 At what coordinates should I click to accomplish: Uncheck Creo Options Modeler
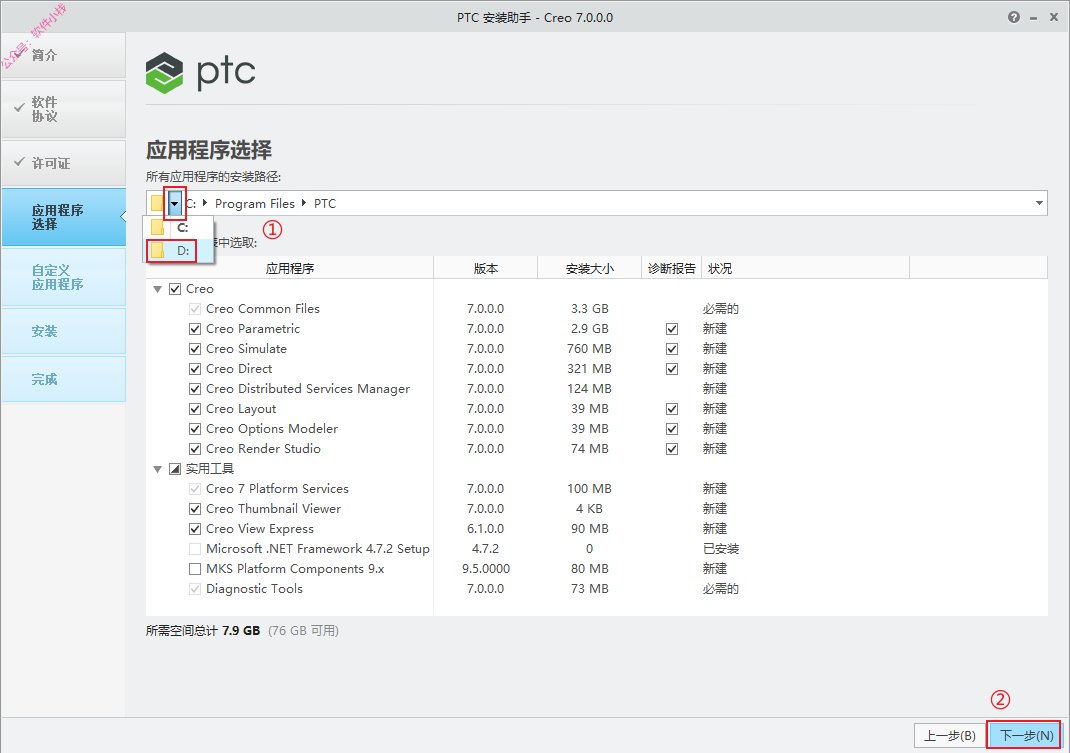click(x=194, y=429)
